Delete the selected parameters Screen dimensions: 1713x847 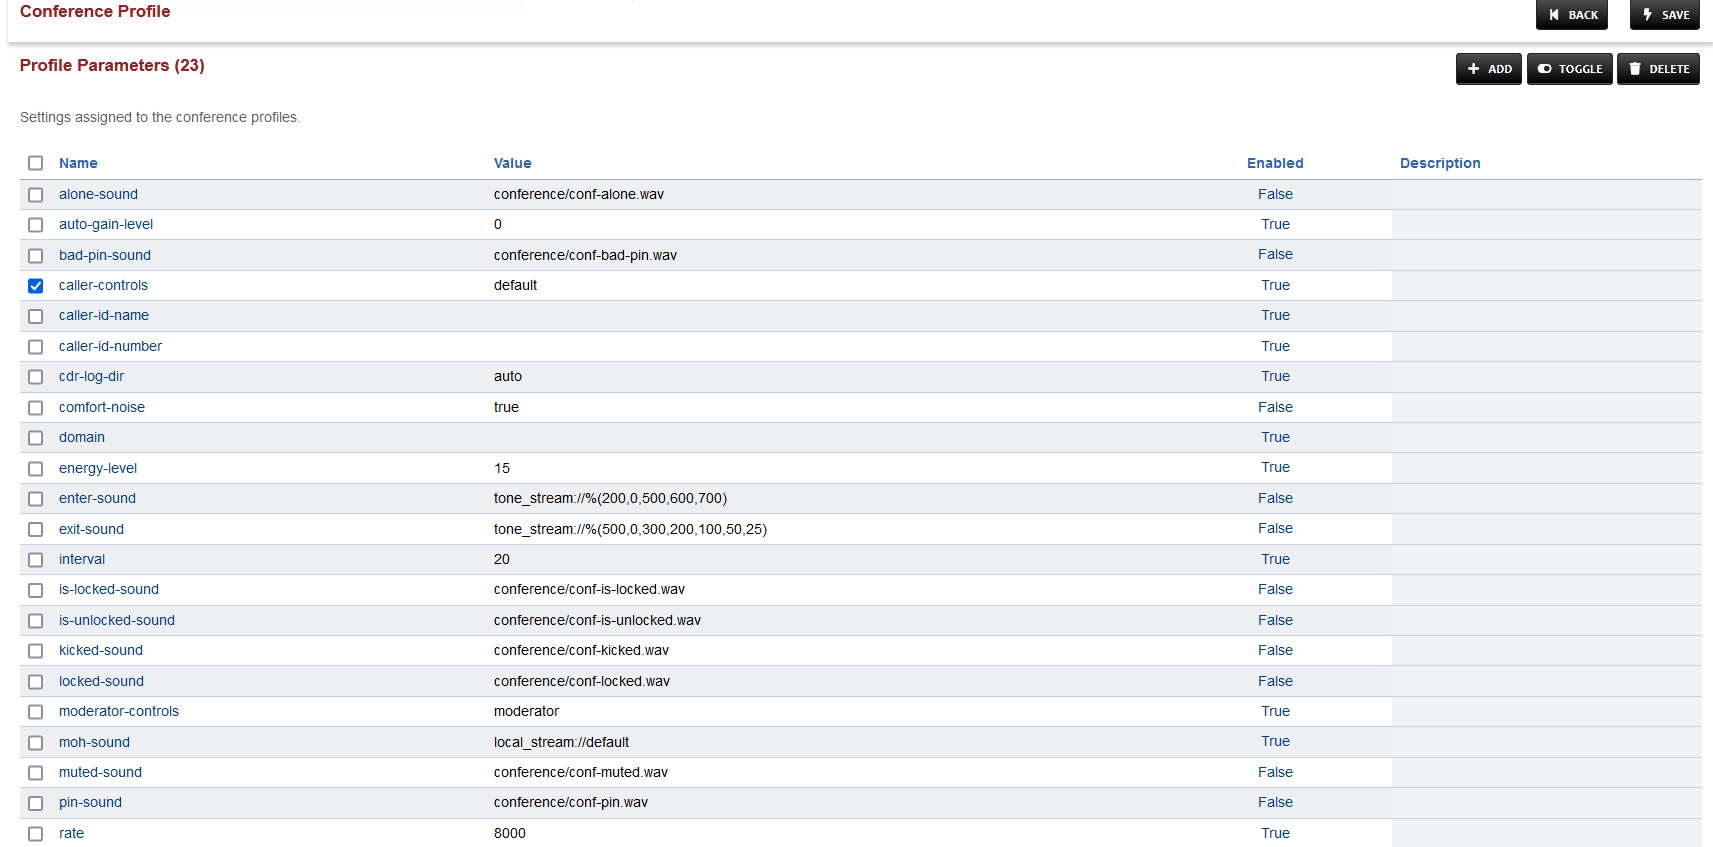point(1658,69)
